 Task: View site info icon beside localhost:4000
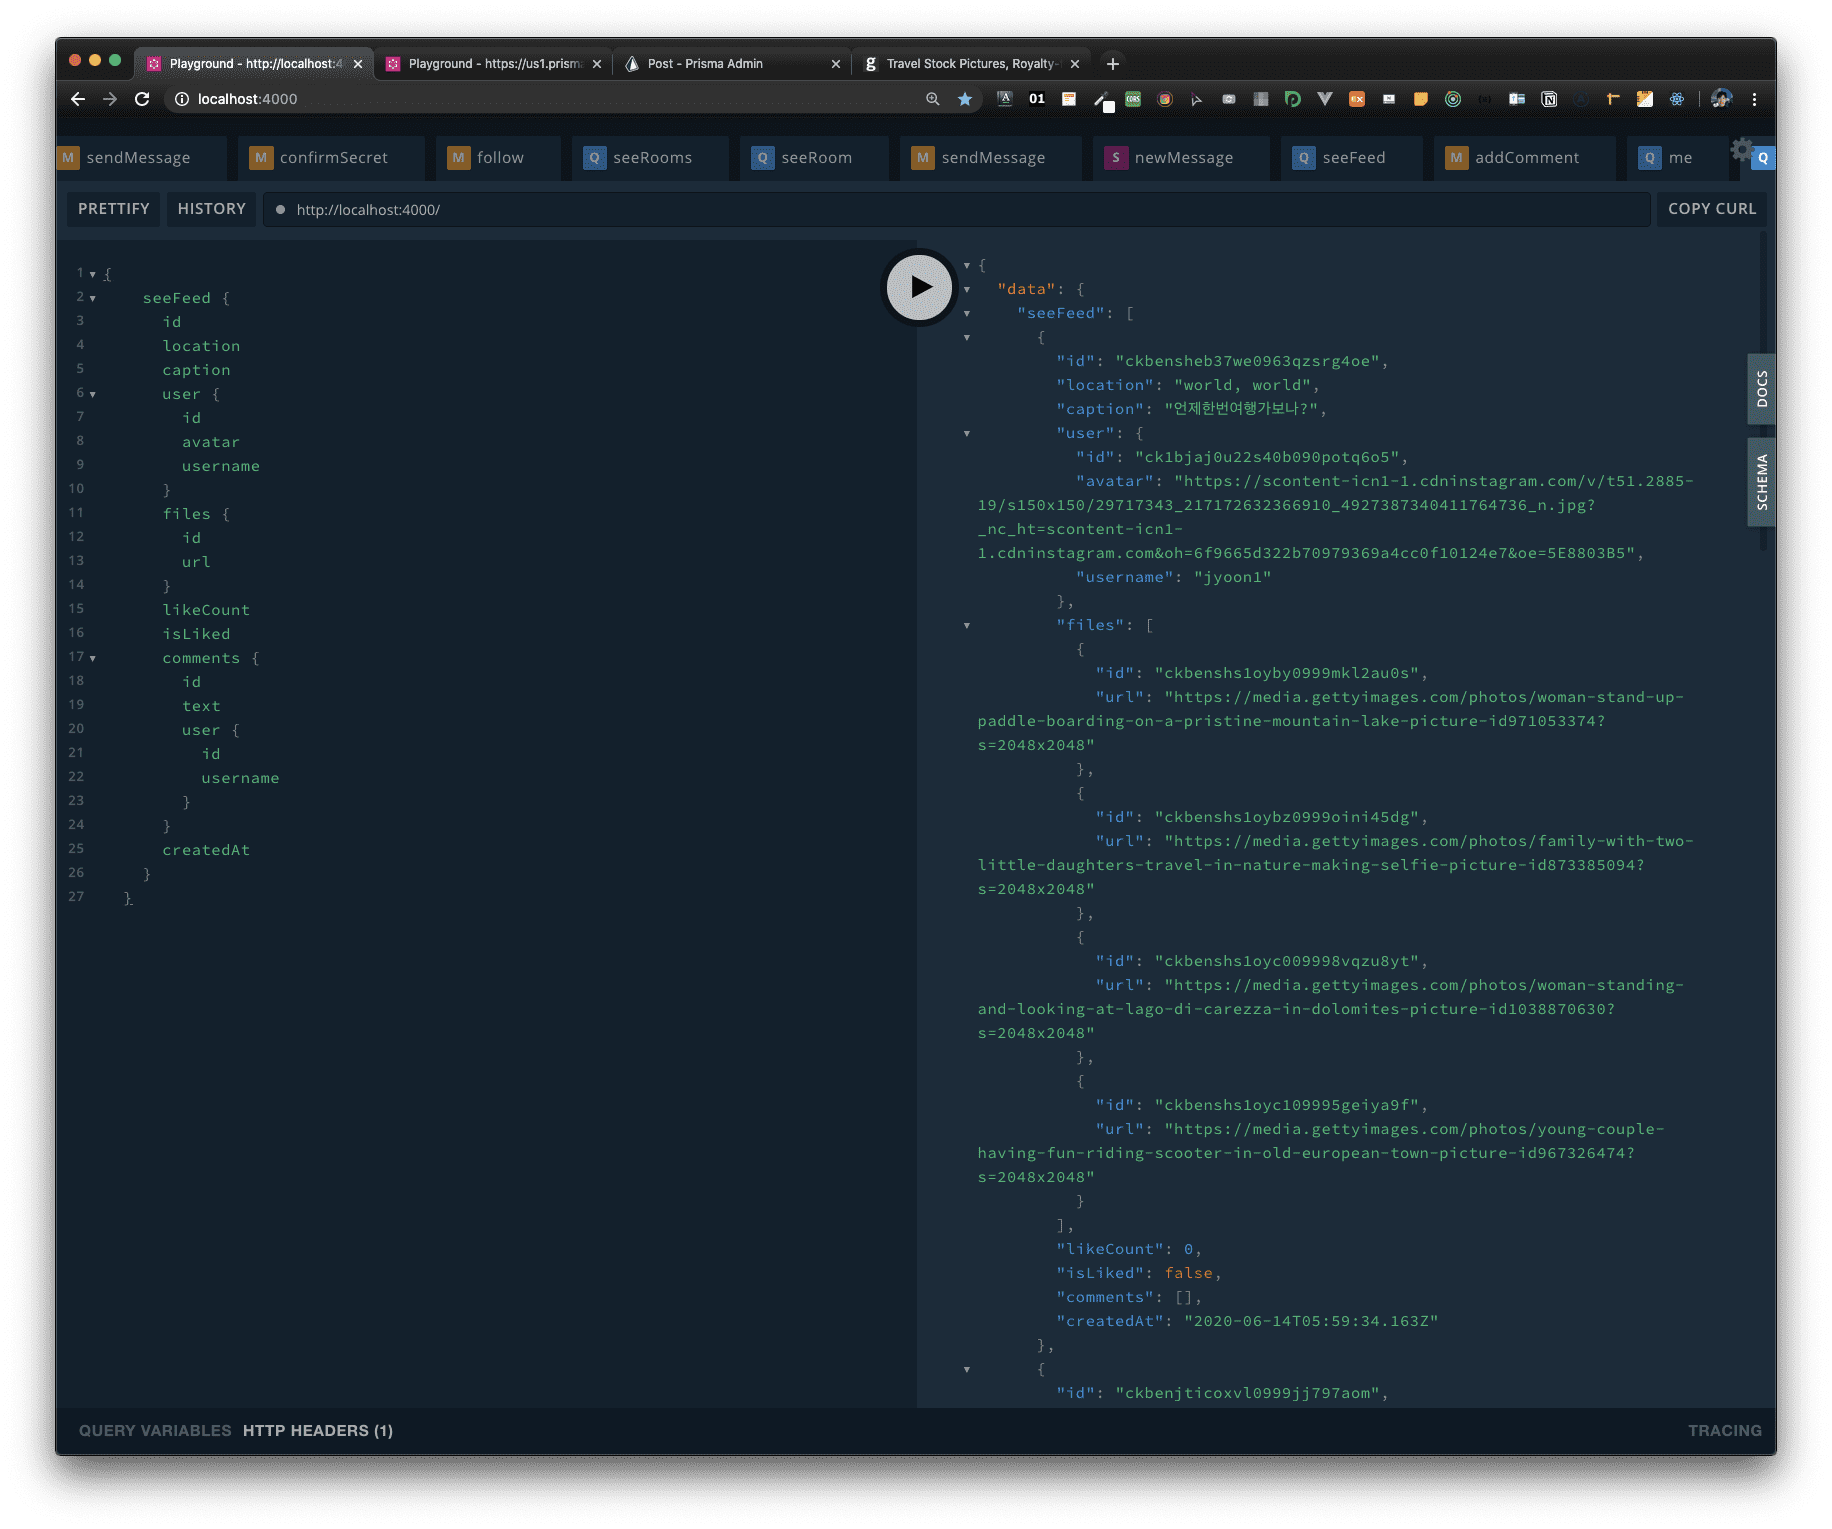click(x=182, y=99)
